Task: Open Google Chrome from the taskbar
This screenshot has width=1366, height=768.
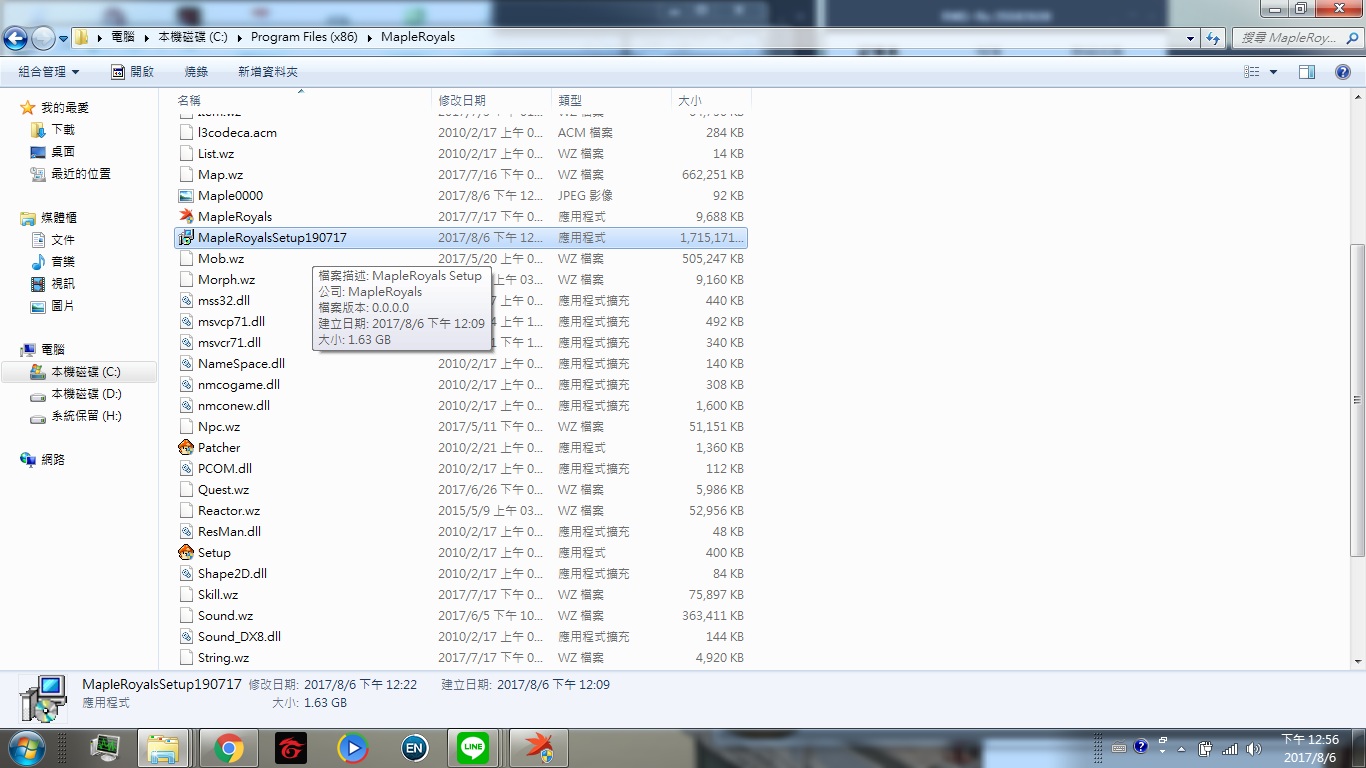Action: 229,748
